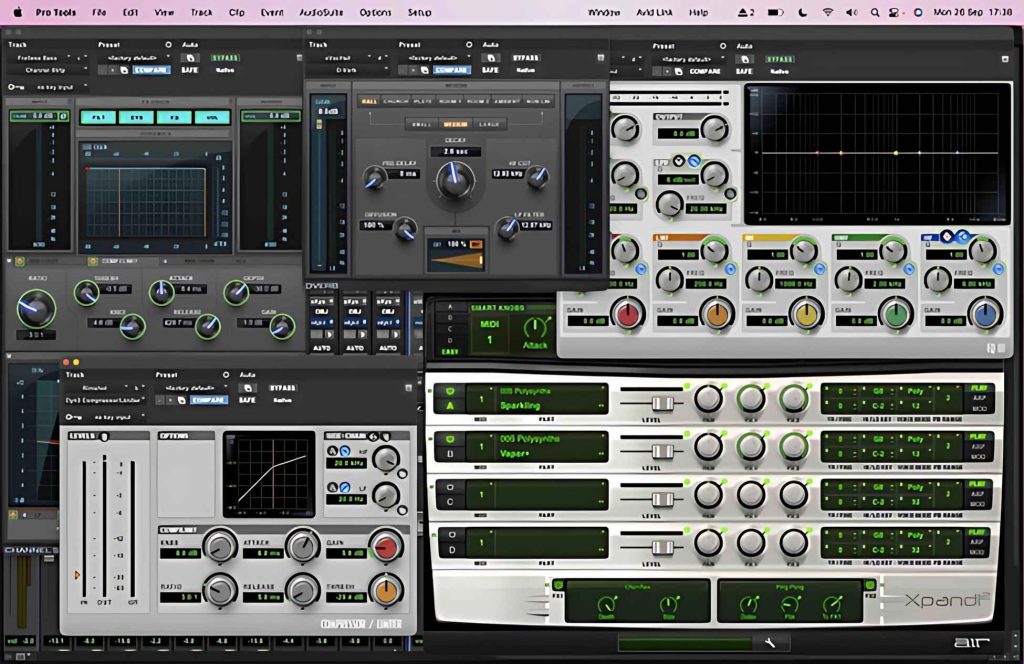Enable Safe on the Channel Strip plug-in

(x=190, y=69)
